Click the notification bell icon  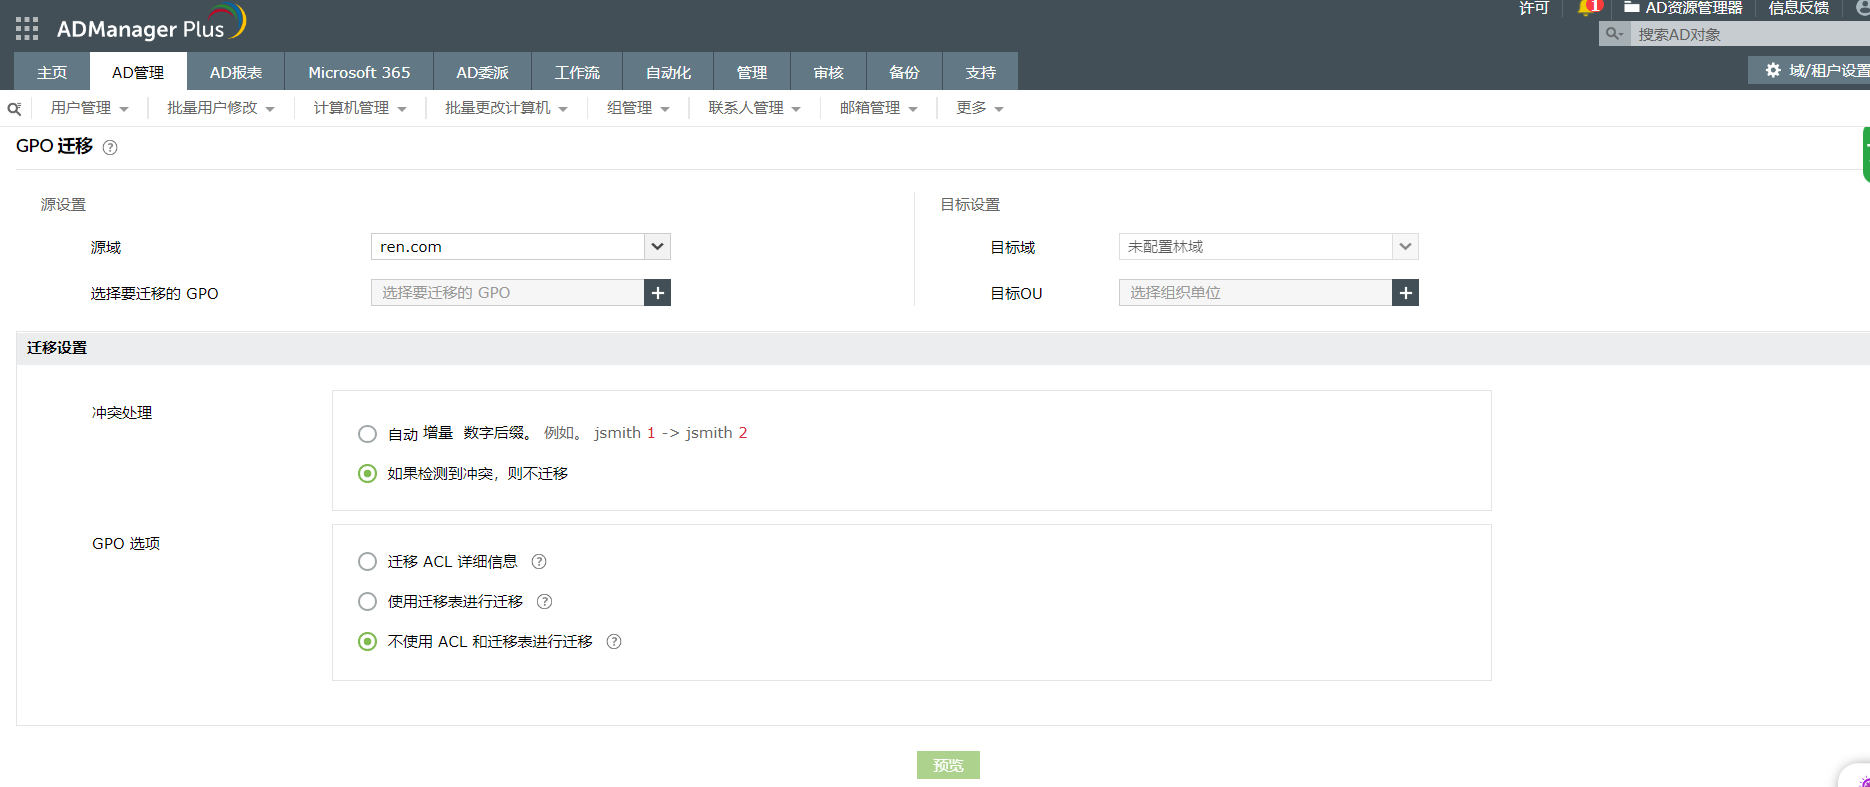1586,8
